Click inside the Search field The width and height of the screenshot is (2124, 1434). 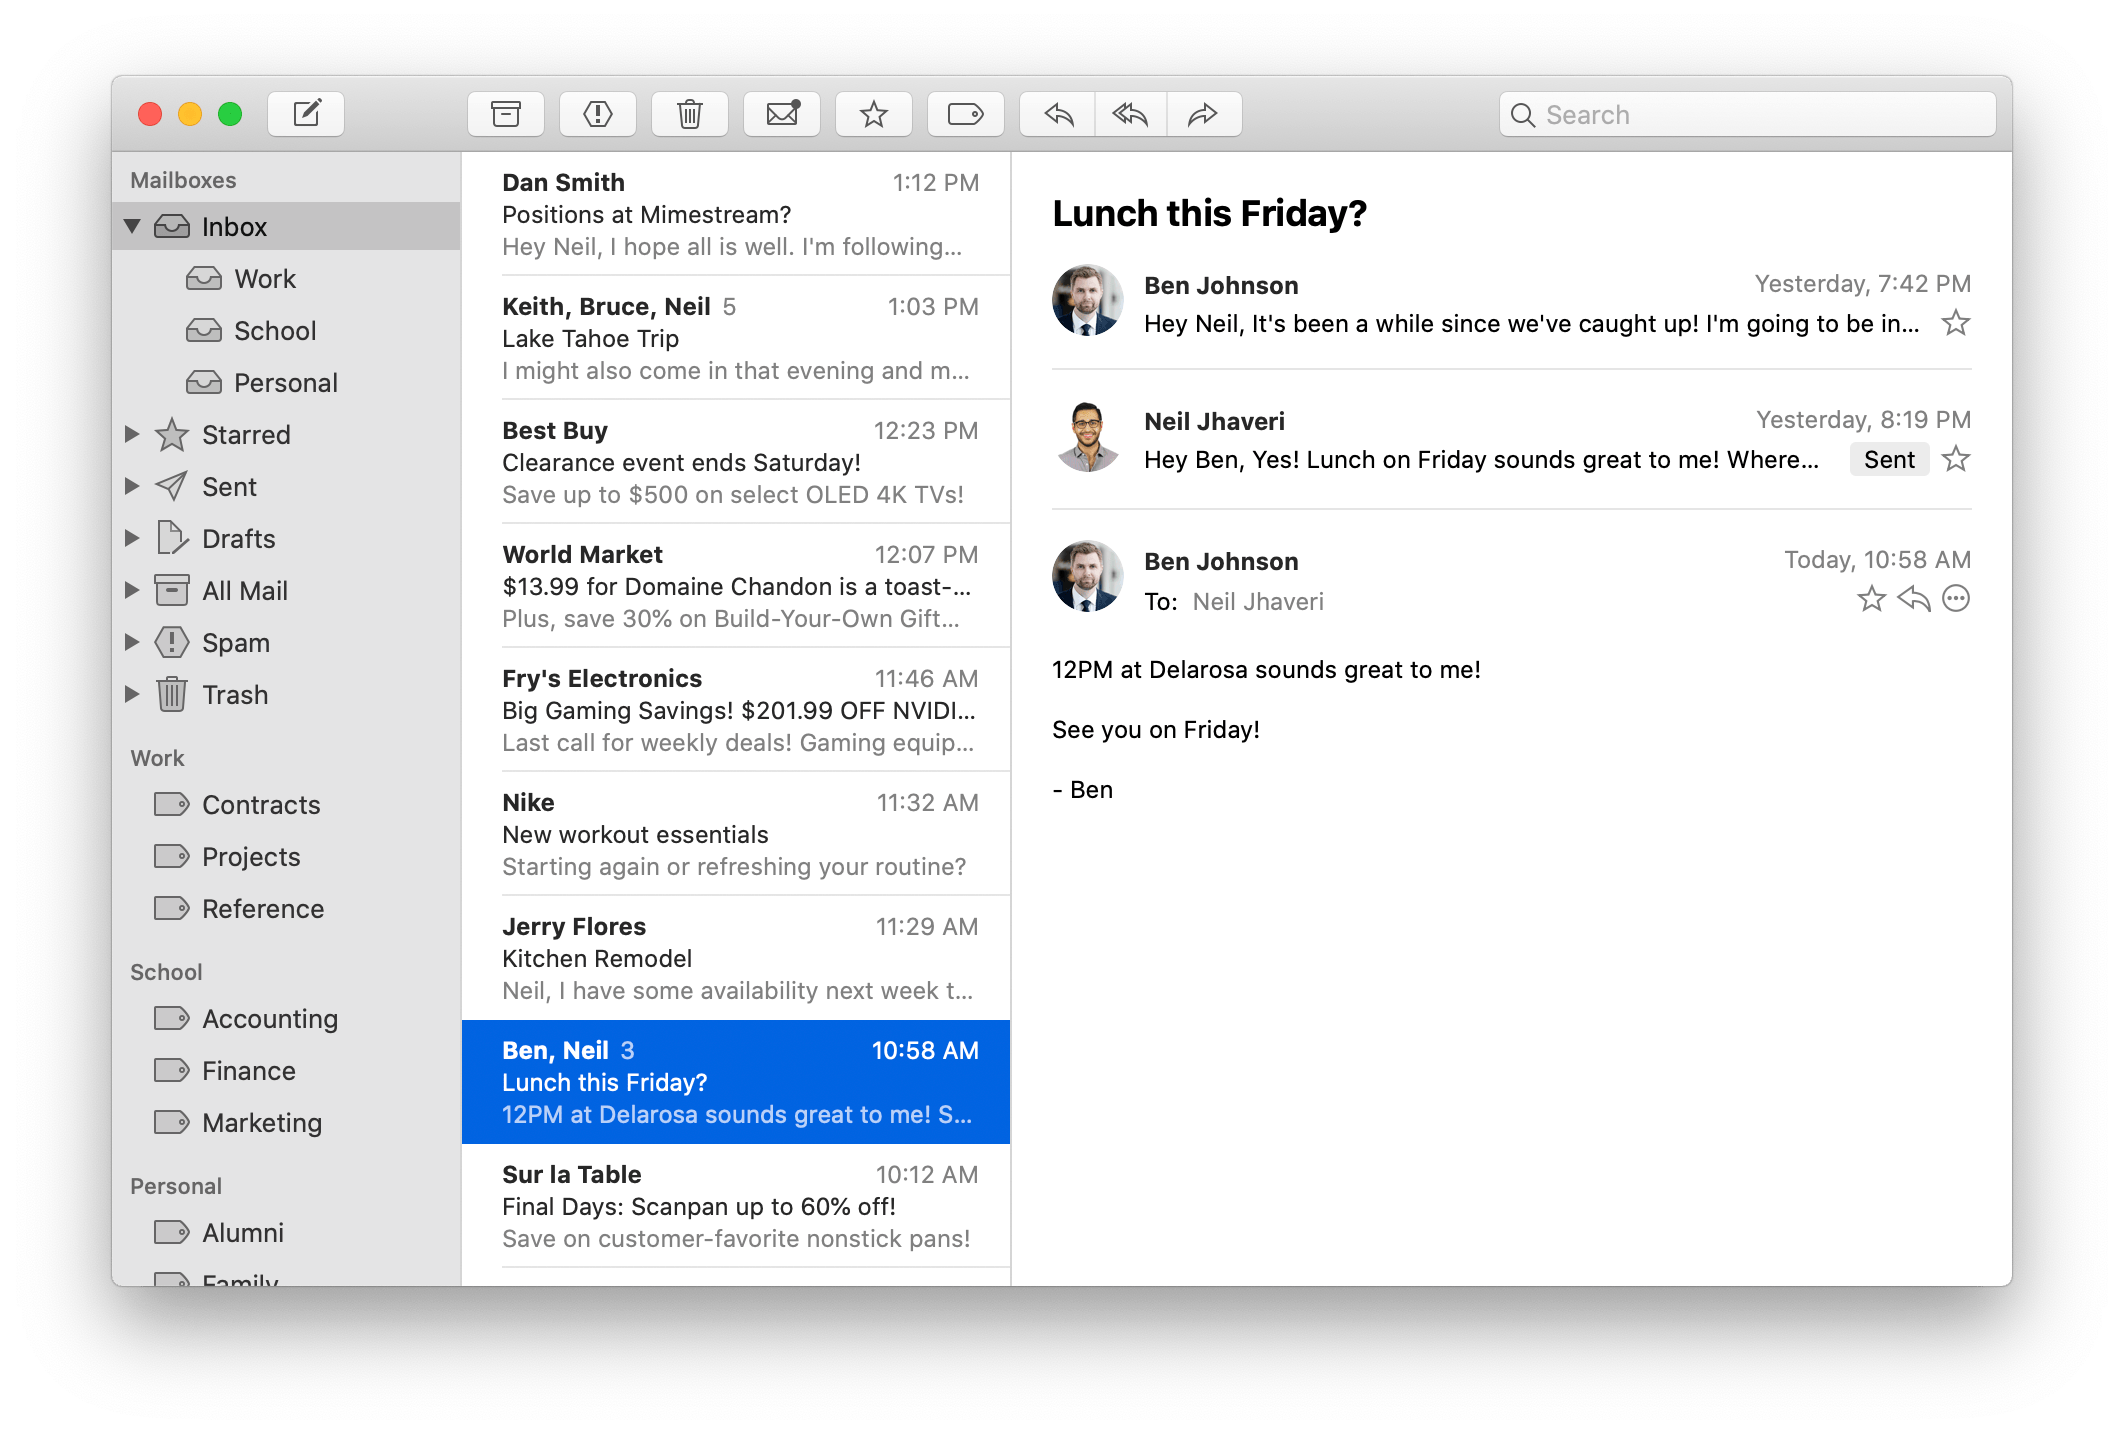tap(1748, 114)
